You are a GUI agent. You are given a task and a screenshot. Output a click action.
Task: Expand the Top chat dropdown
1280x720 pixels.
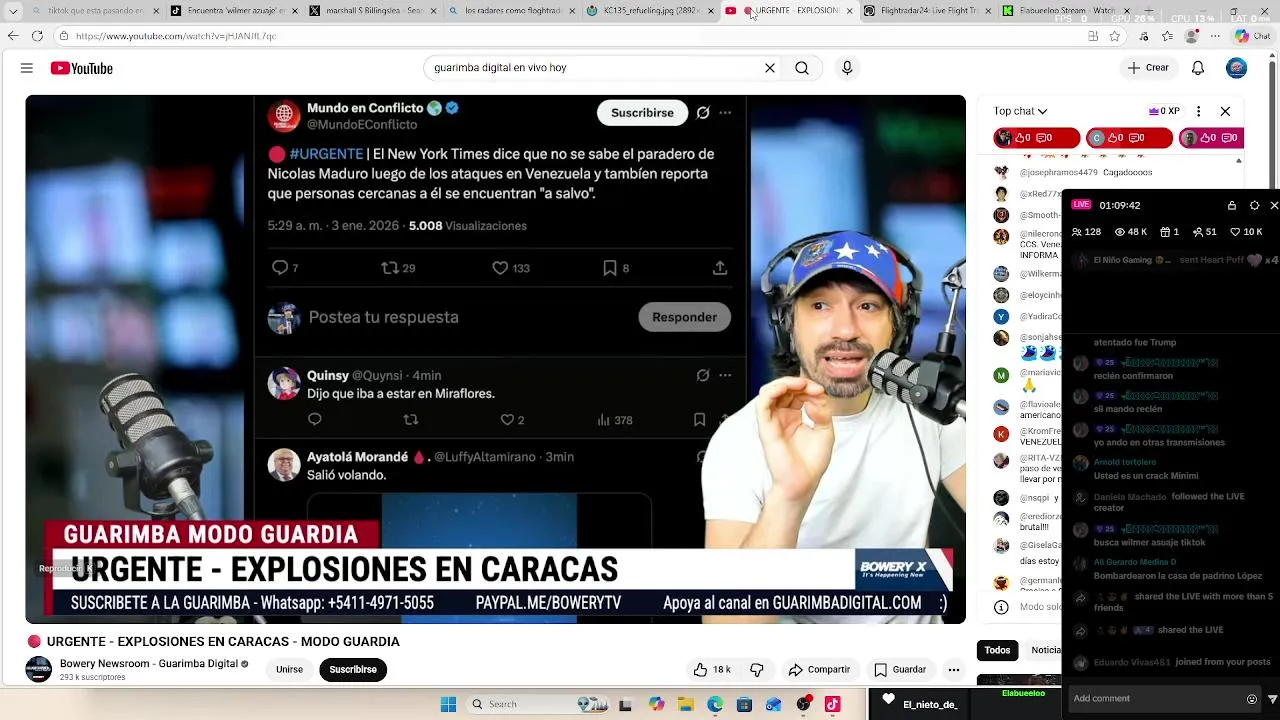tap(1021, 111)
